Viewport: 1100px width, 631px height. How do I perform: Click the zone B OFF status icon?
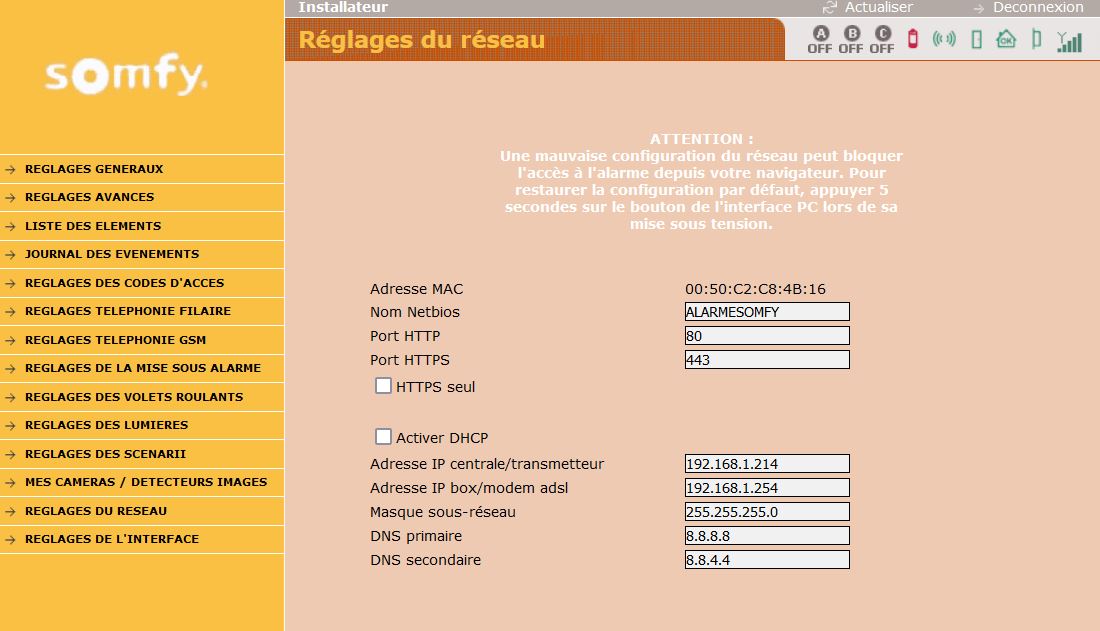pos(851,40)
